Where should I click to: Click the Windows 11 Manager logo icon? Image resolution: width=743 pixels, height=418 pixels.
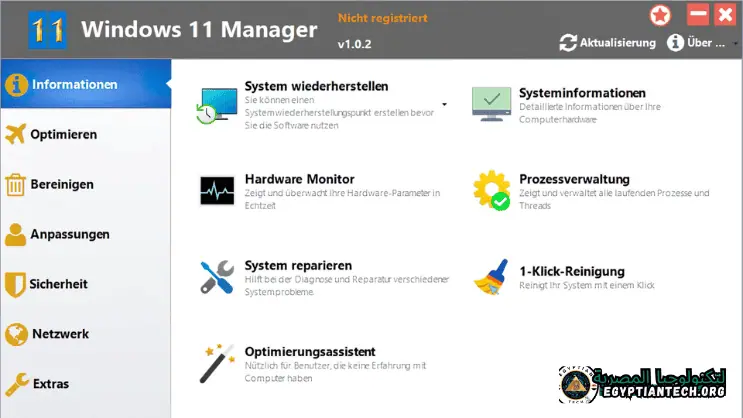(x=47, y=30)
